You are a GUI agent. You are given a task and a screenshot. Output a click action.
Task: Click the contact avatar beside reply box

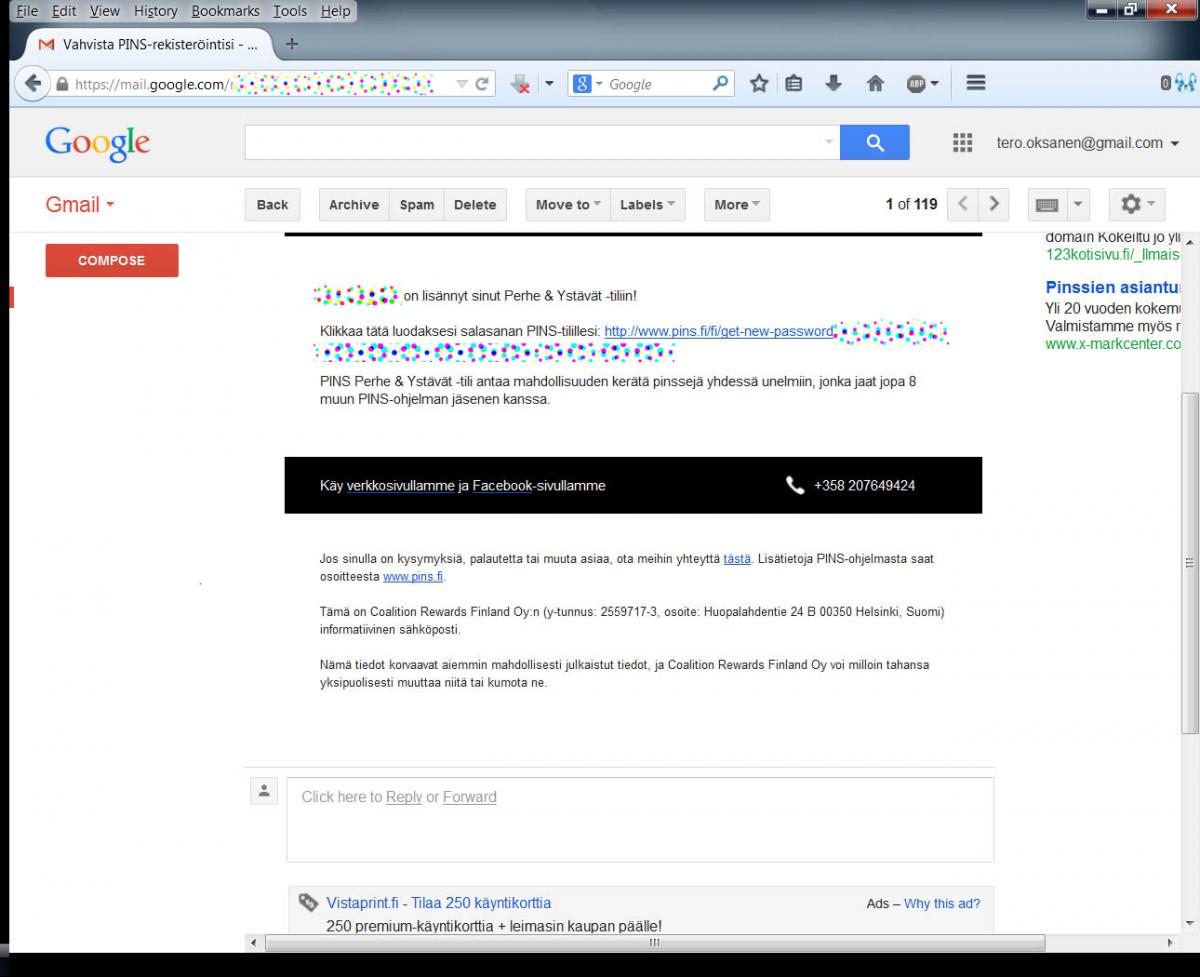[263, 791]
